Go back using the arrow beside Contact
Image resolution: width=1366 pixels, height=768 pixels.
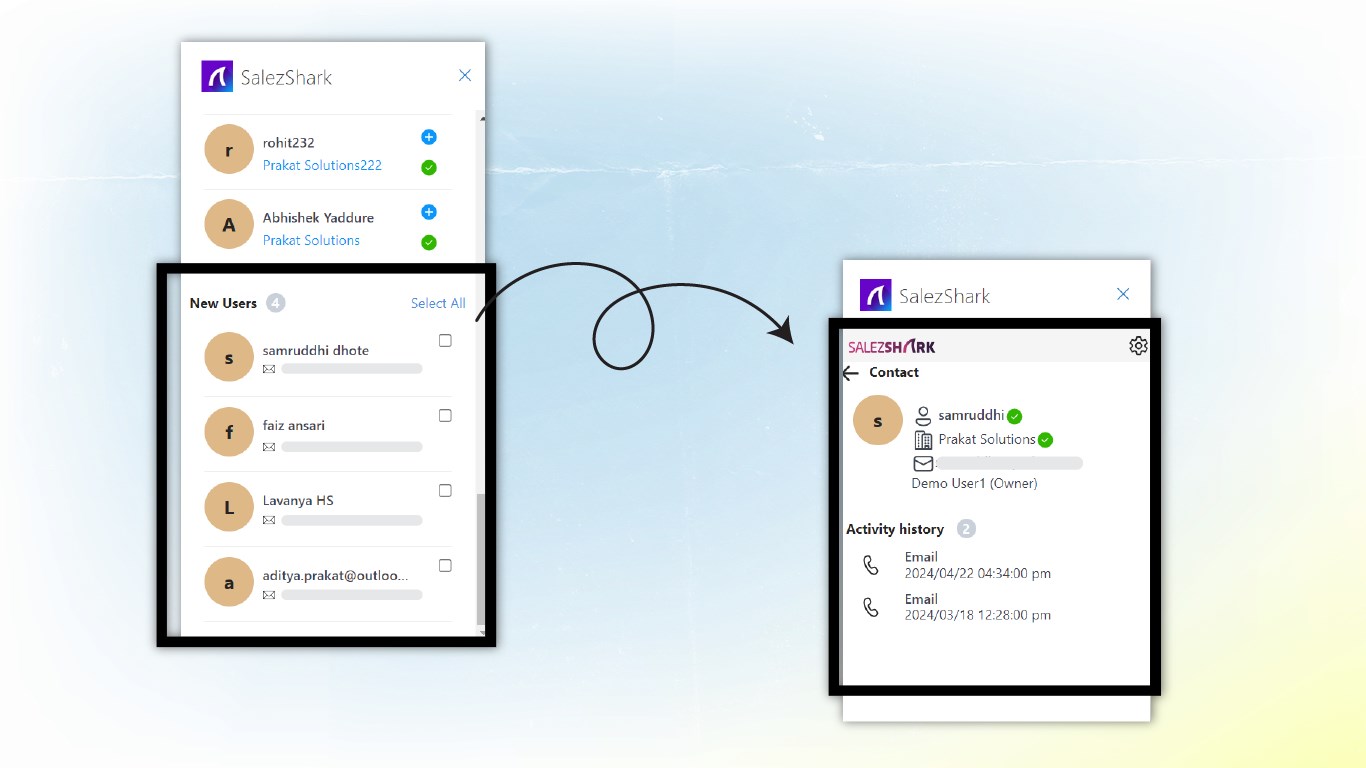point(851,373)
